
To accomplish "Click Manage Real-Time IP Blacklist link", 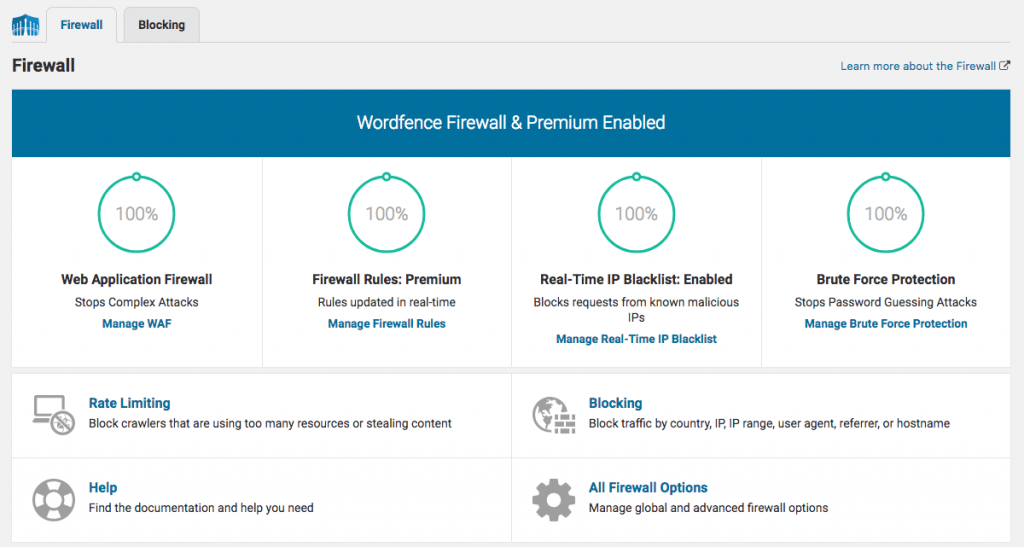I will tap(636, 339).
